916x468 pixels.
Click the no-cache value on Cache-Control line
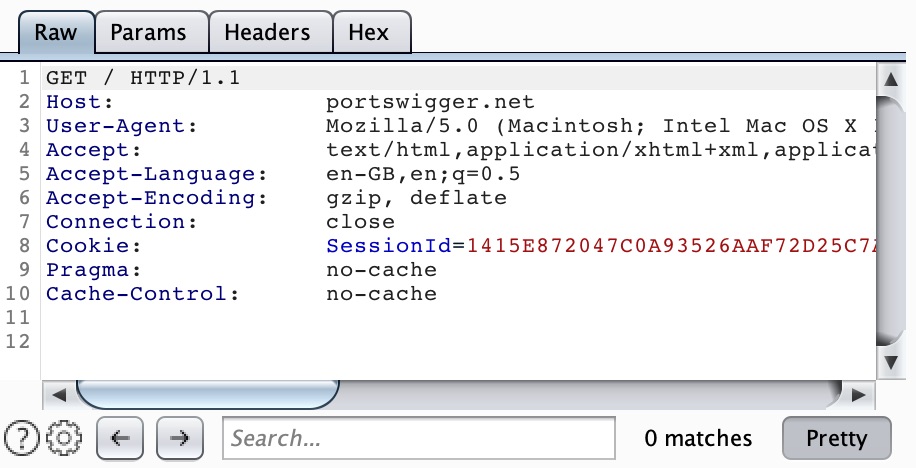tap(381, 294)
